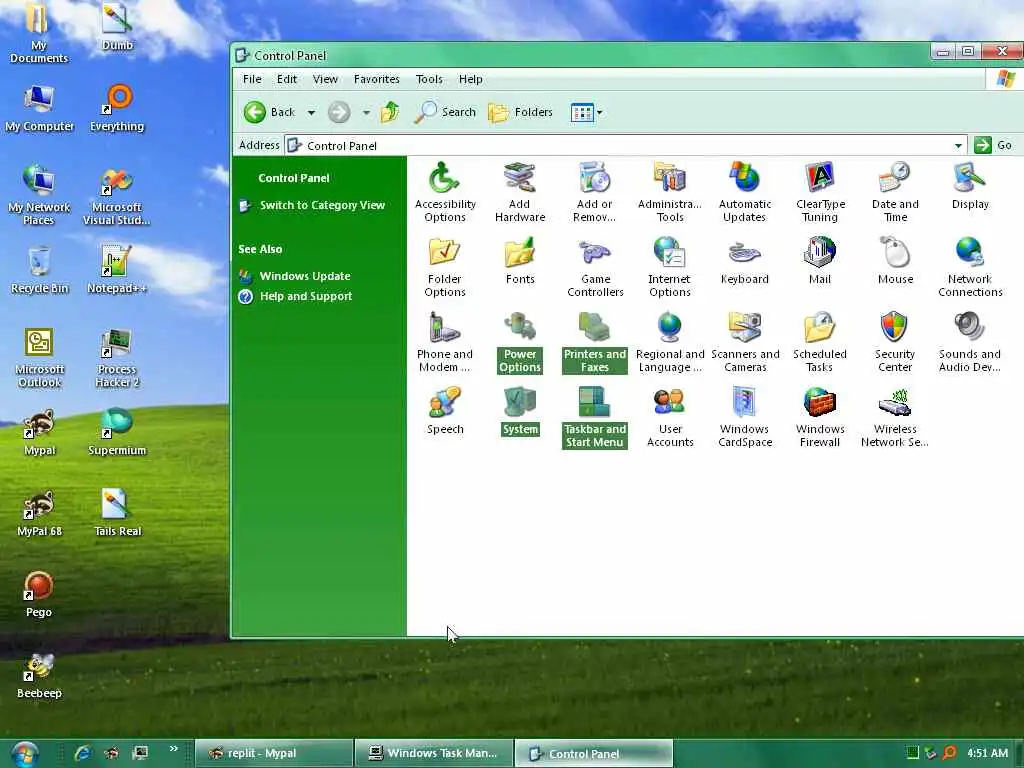Open Security Center icon
Screen dimensions: 1024x768
click(895, 342)
